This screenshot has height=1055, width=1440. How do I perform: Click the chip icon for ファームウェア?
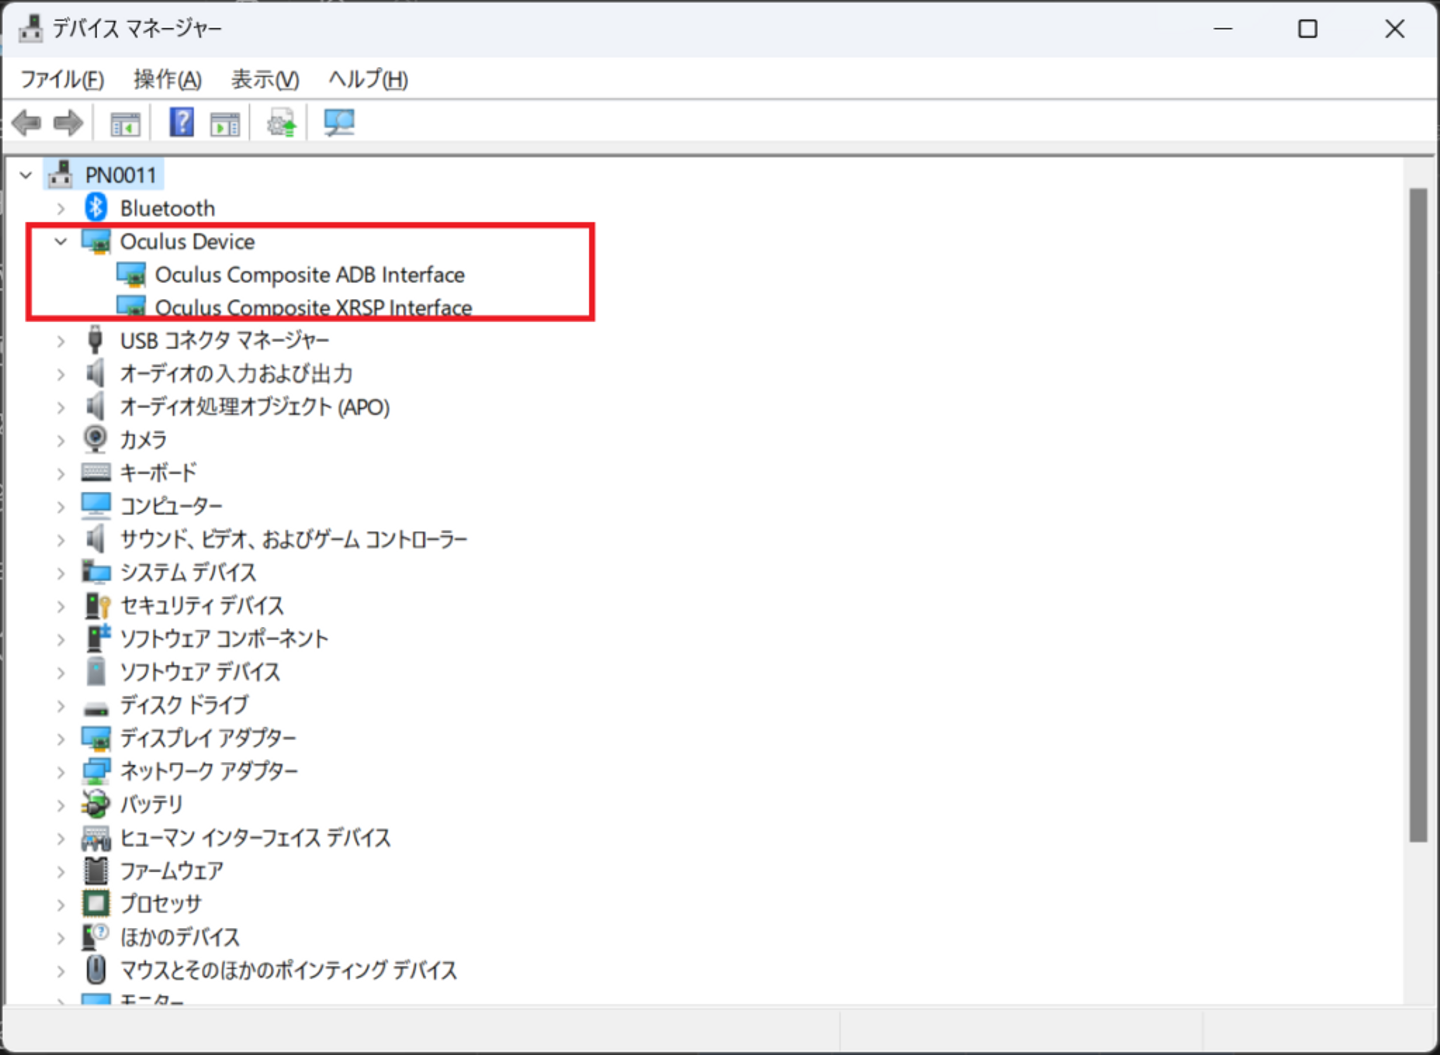(x=96, y=870)
